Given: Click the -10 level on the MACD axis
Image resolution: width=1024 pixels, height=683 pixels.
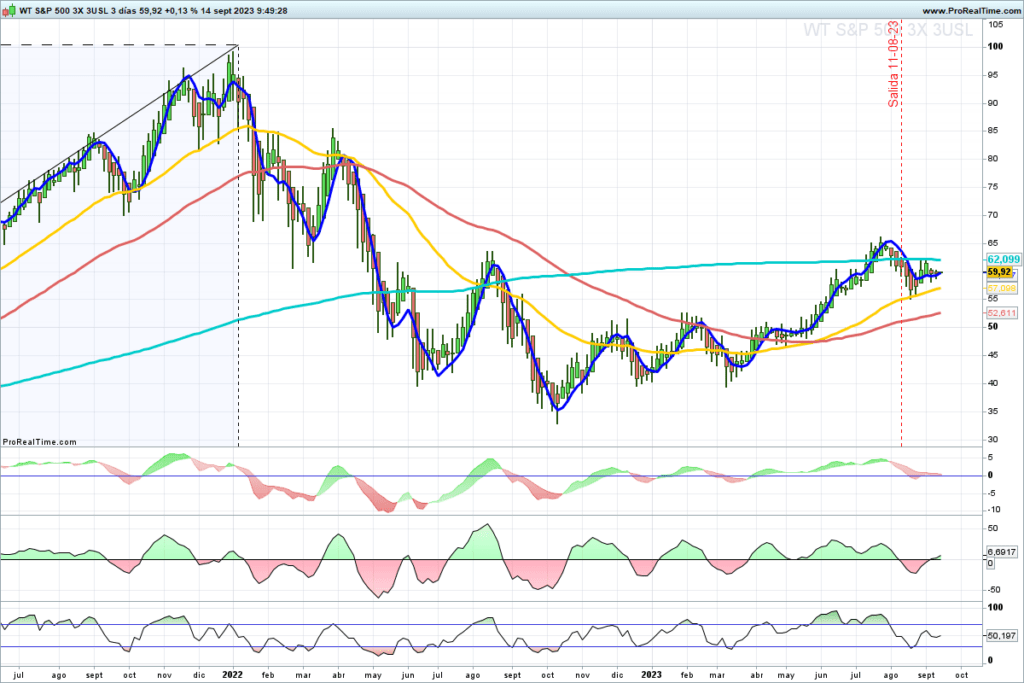Looking at the screenshot, I should tap(993, 510).
